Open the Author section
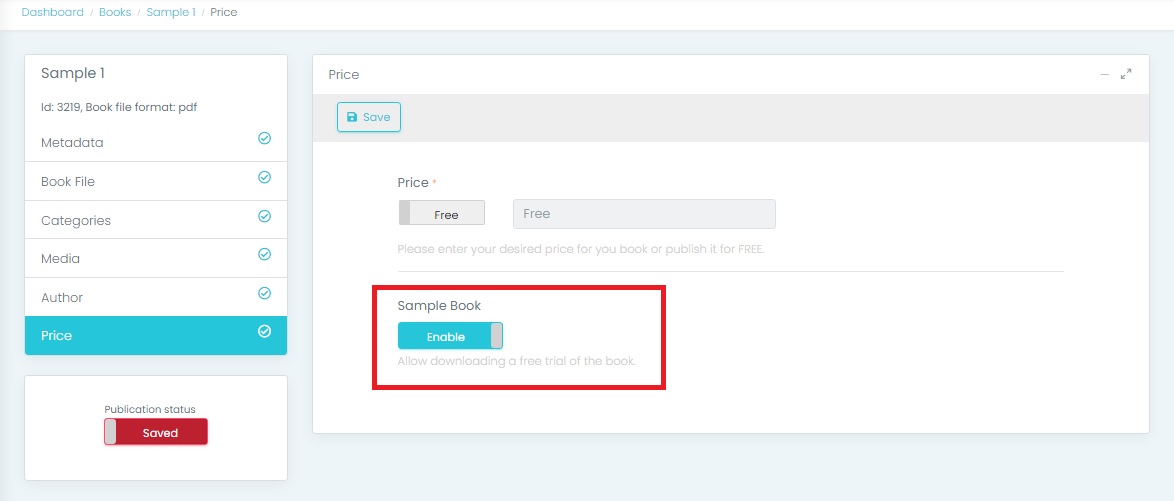Image resolution: width=1174 pixels, height=501 pixels. tap(62, 298)
